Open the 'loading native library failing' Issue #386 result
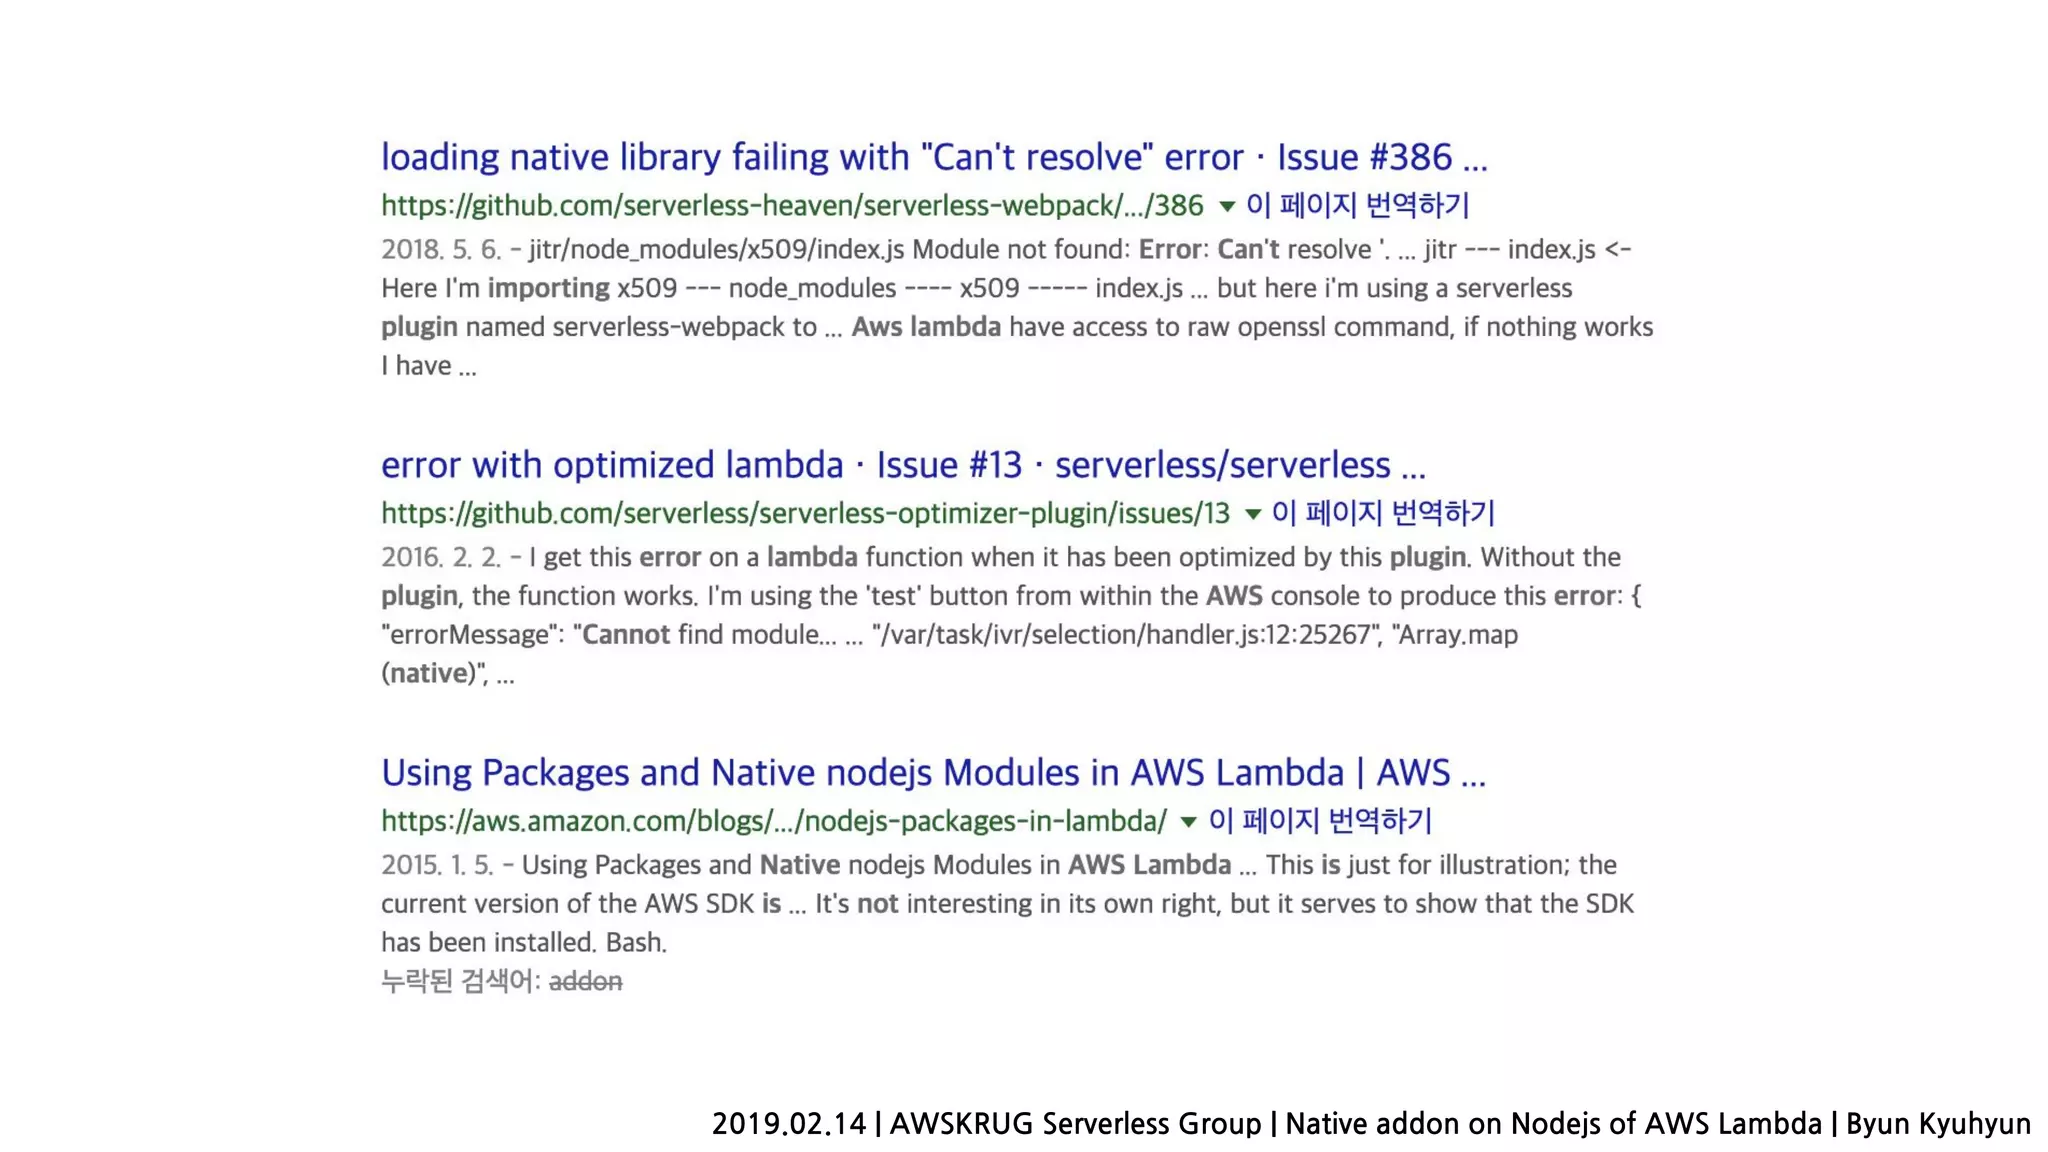This screenshot has height=1152, width=2048. (x=934, y=157)
